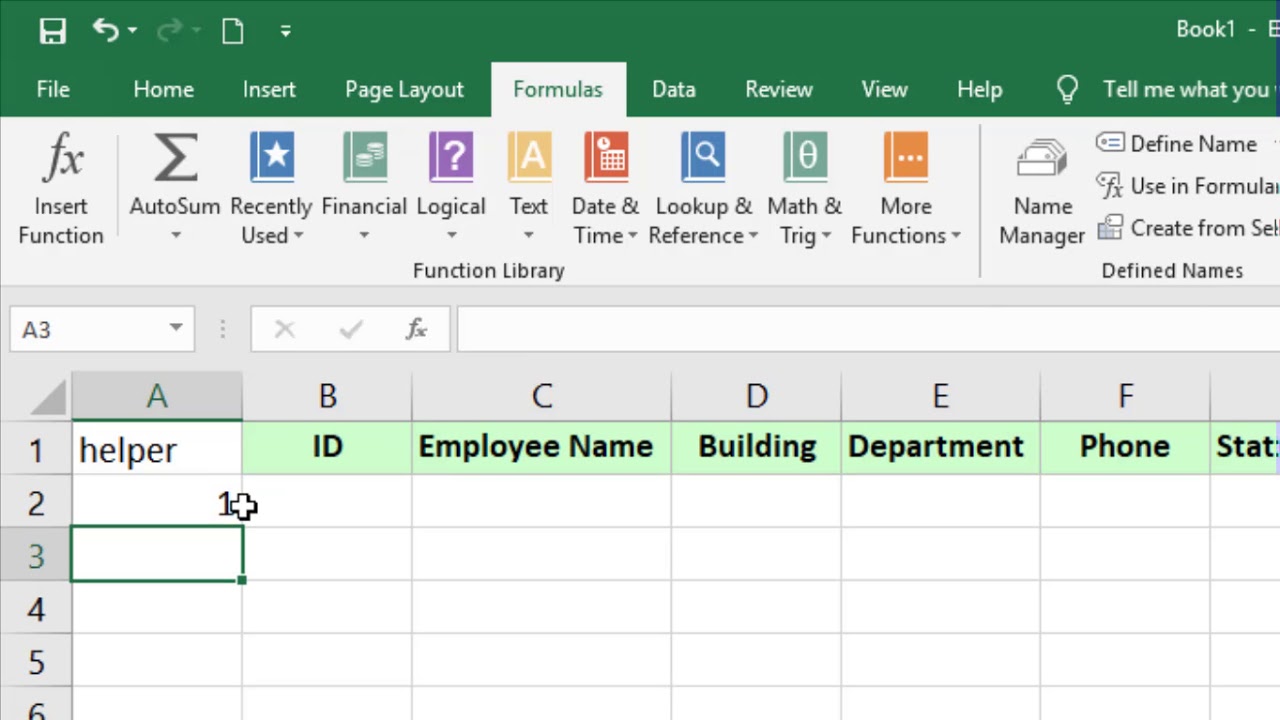Open the Logical functions icon
This screenshot has height=720, width=1280.
click(451, 158)
